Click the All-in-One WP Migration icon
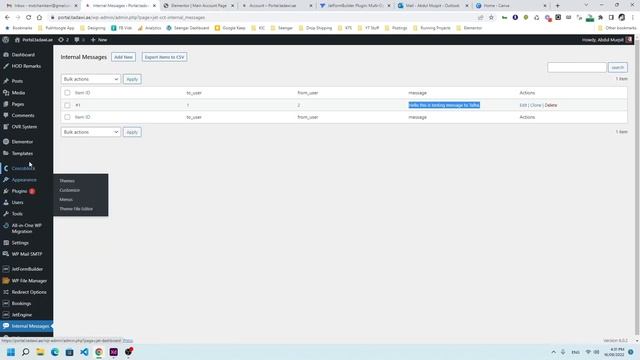This screenshot has width=640, height=360. pos(6,225)
